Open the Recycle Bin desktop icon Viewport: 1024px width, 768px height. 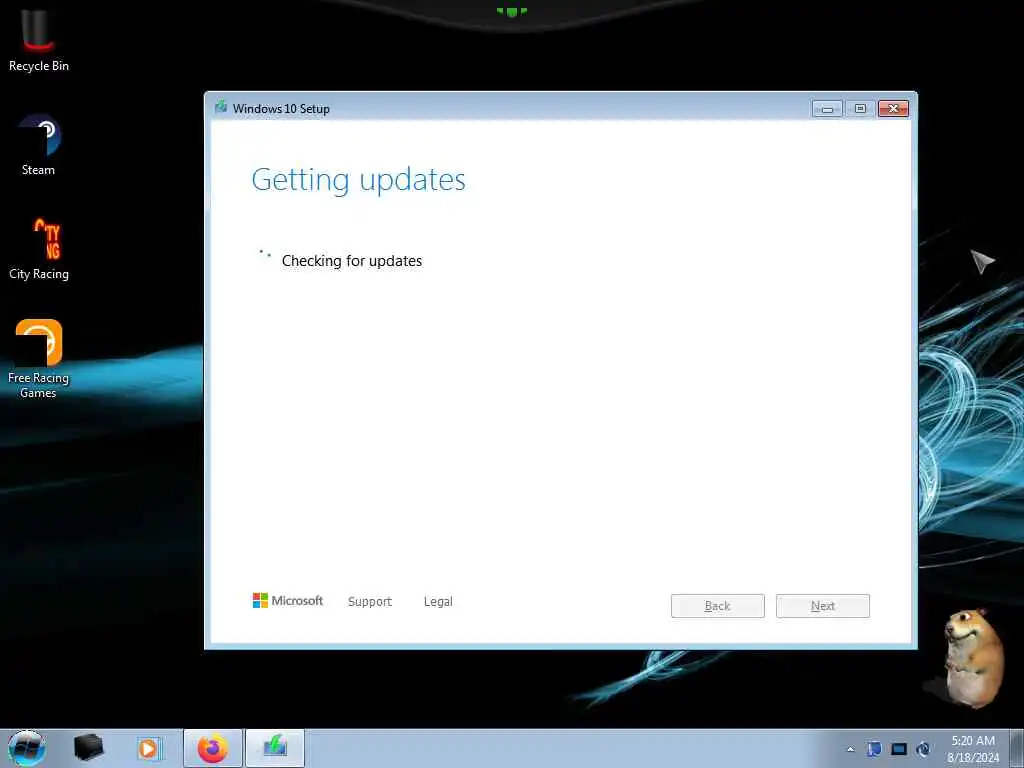click(x=39, y=39)
